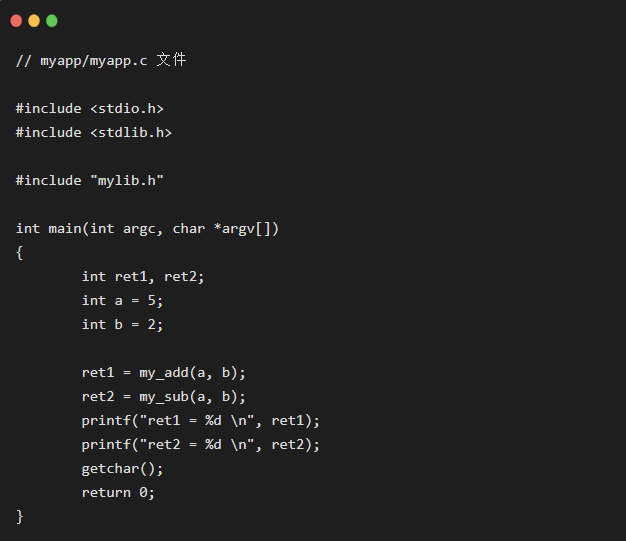The image size is (626, 541).
Task: Click the value 2 assigned to b
Action: point(152,325)
